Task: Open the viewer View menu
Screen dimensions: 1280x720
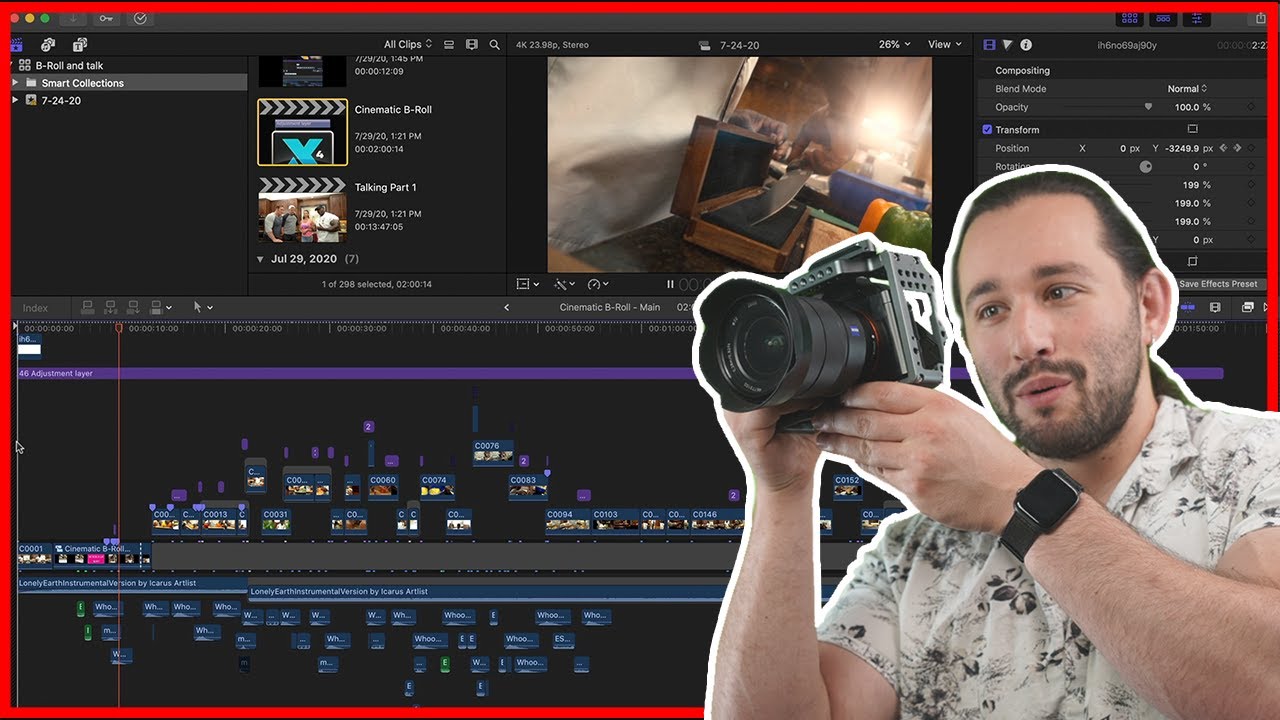Action: pos(944,44)
